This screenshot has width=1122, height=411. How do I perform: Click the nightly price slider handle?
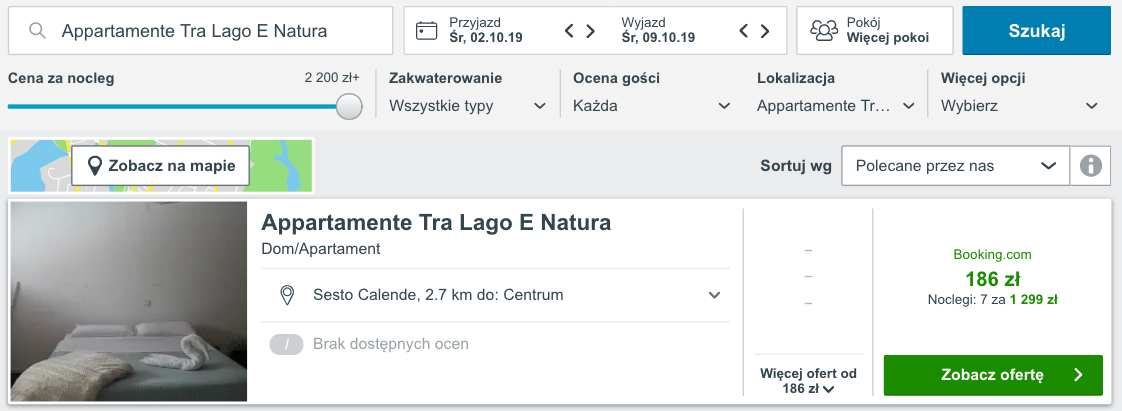349,106
